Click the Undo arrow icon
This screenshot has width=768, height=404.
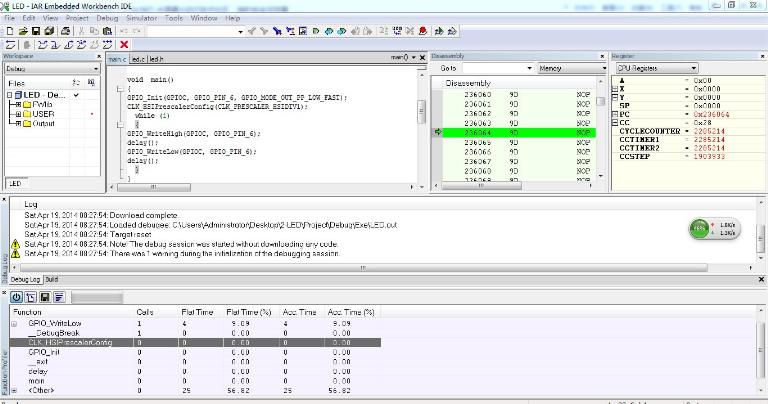[123, 31]
